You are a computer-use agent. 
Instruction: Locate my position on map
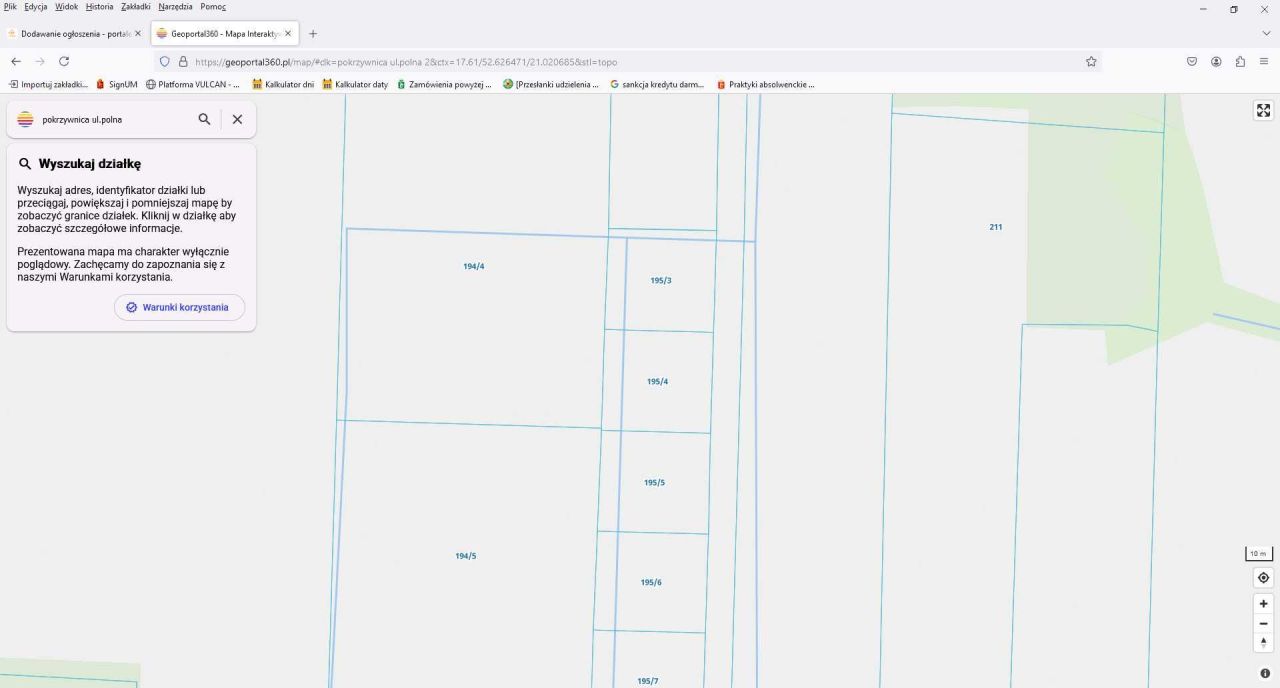click(x=1263, y=578)
